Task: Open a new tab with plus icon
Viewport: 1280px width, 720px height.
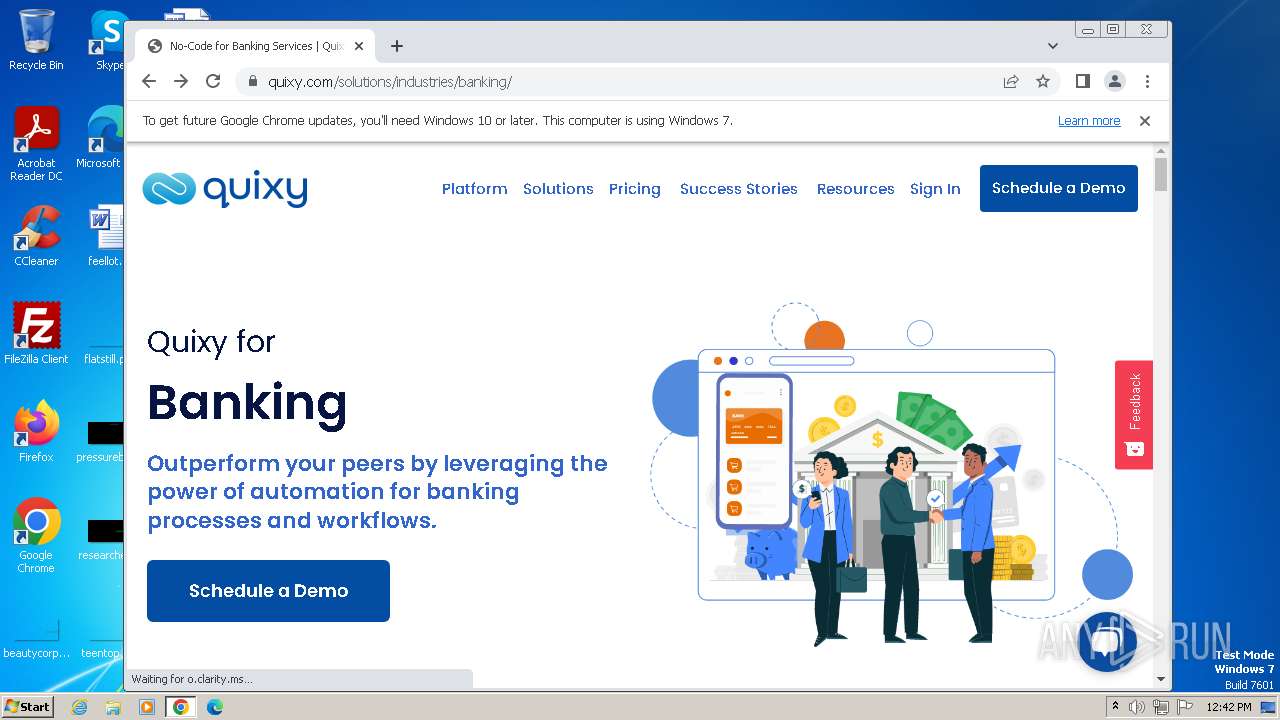Action: pos(397,46)
